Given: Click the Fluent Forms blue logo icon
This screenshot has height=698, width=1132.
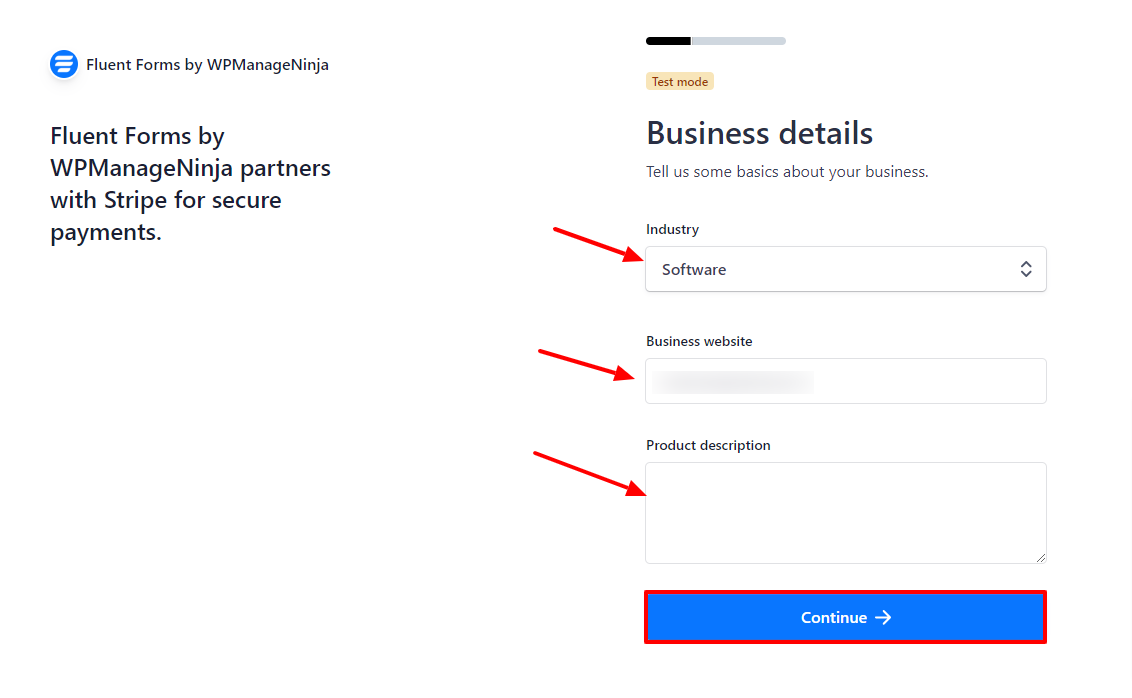Looking at the screenshot, I should tap(64, 64).
